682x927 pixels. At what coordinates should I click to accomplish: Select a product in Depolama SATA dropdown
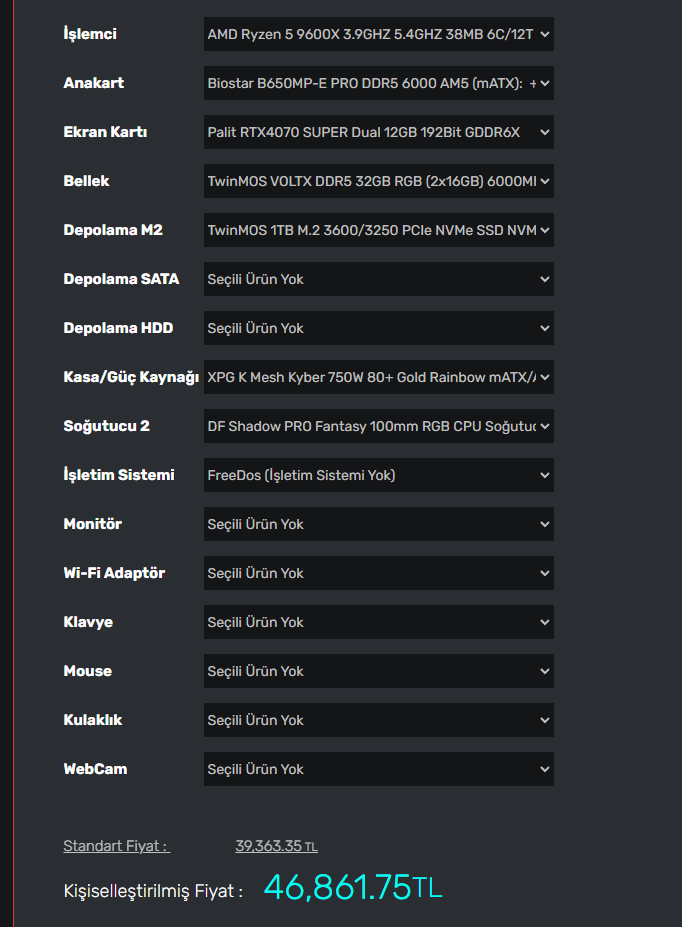click(x=378, y=279)
